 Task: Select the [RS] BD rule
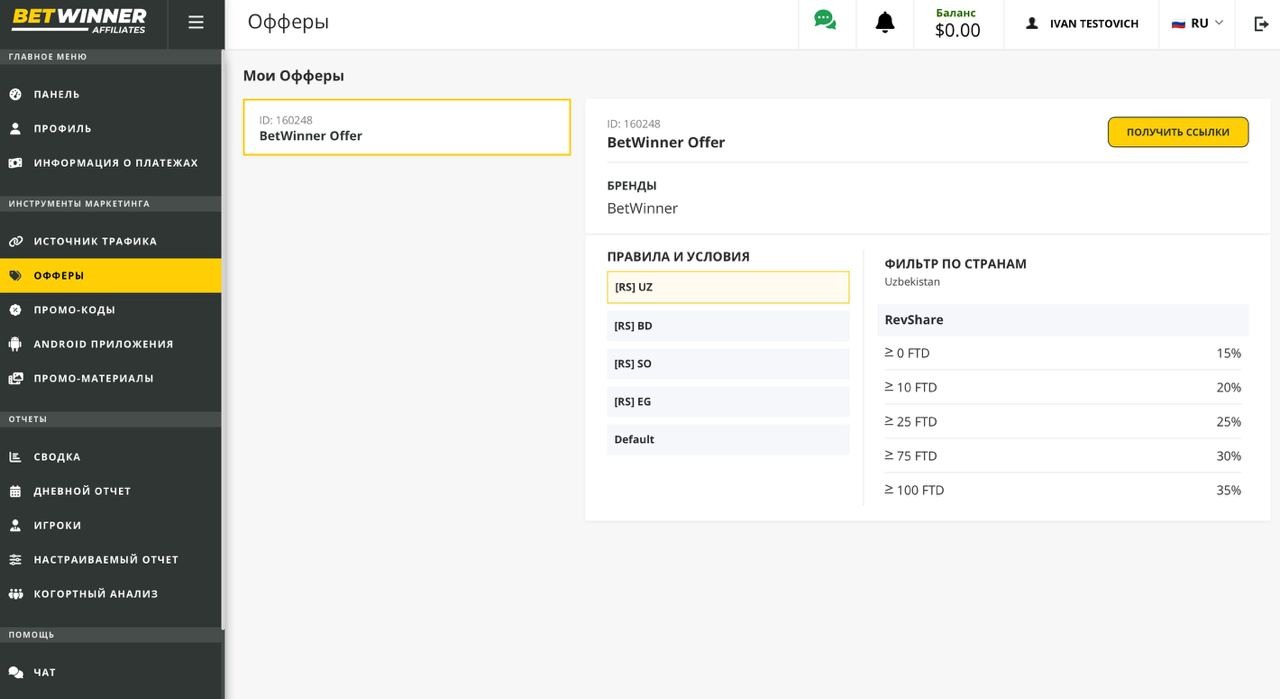tap(727, 326)
